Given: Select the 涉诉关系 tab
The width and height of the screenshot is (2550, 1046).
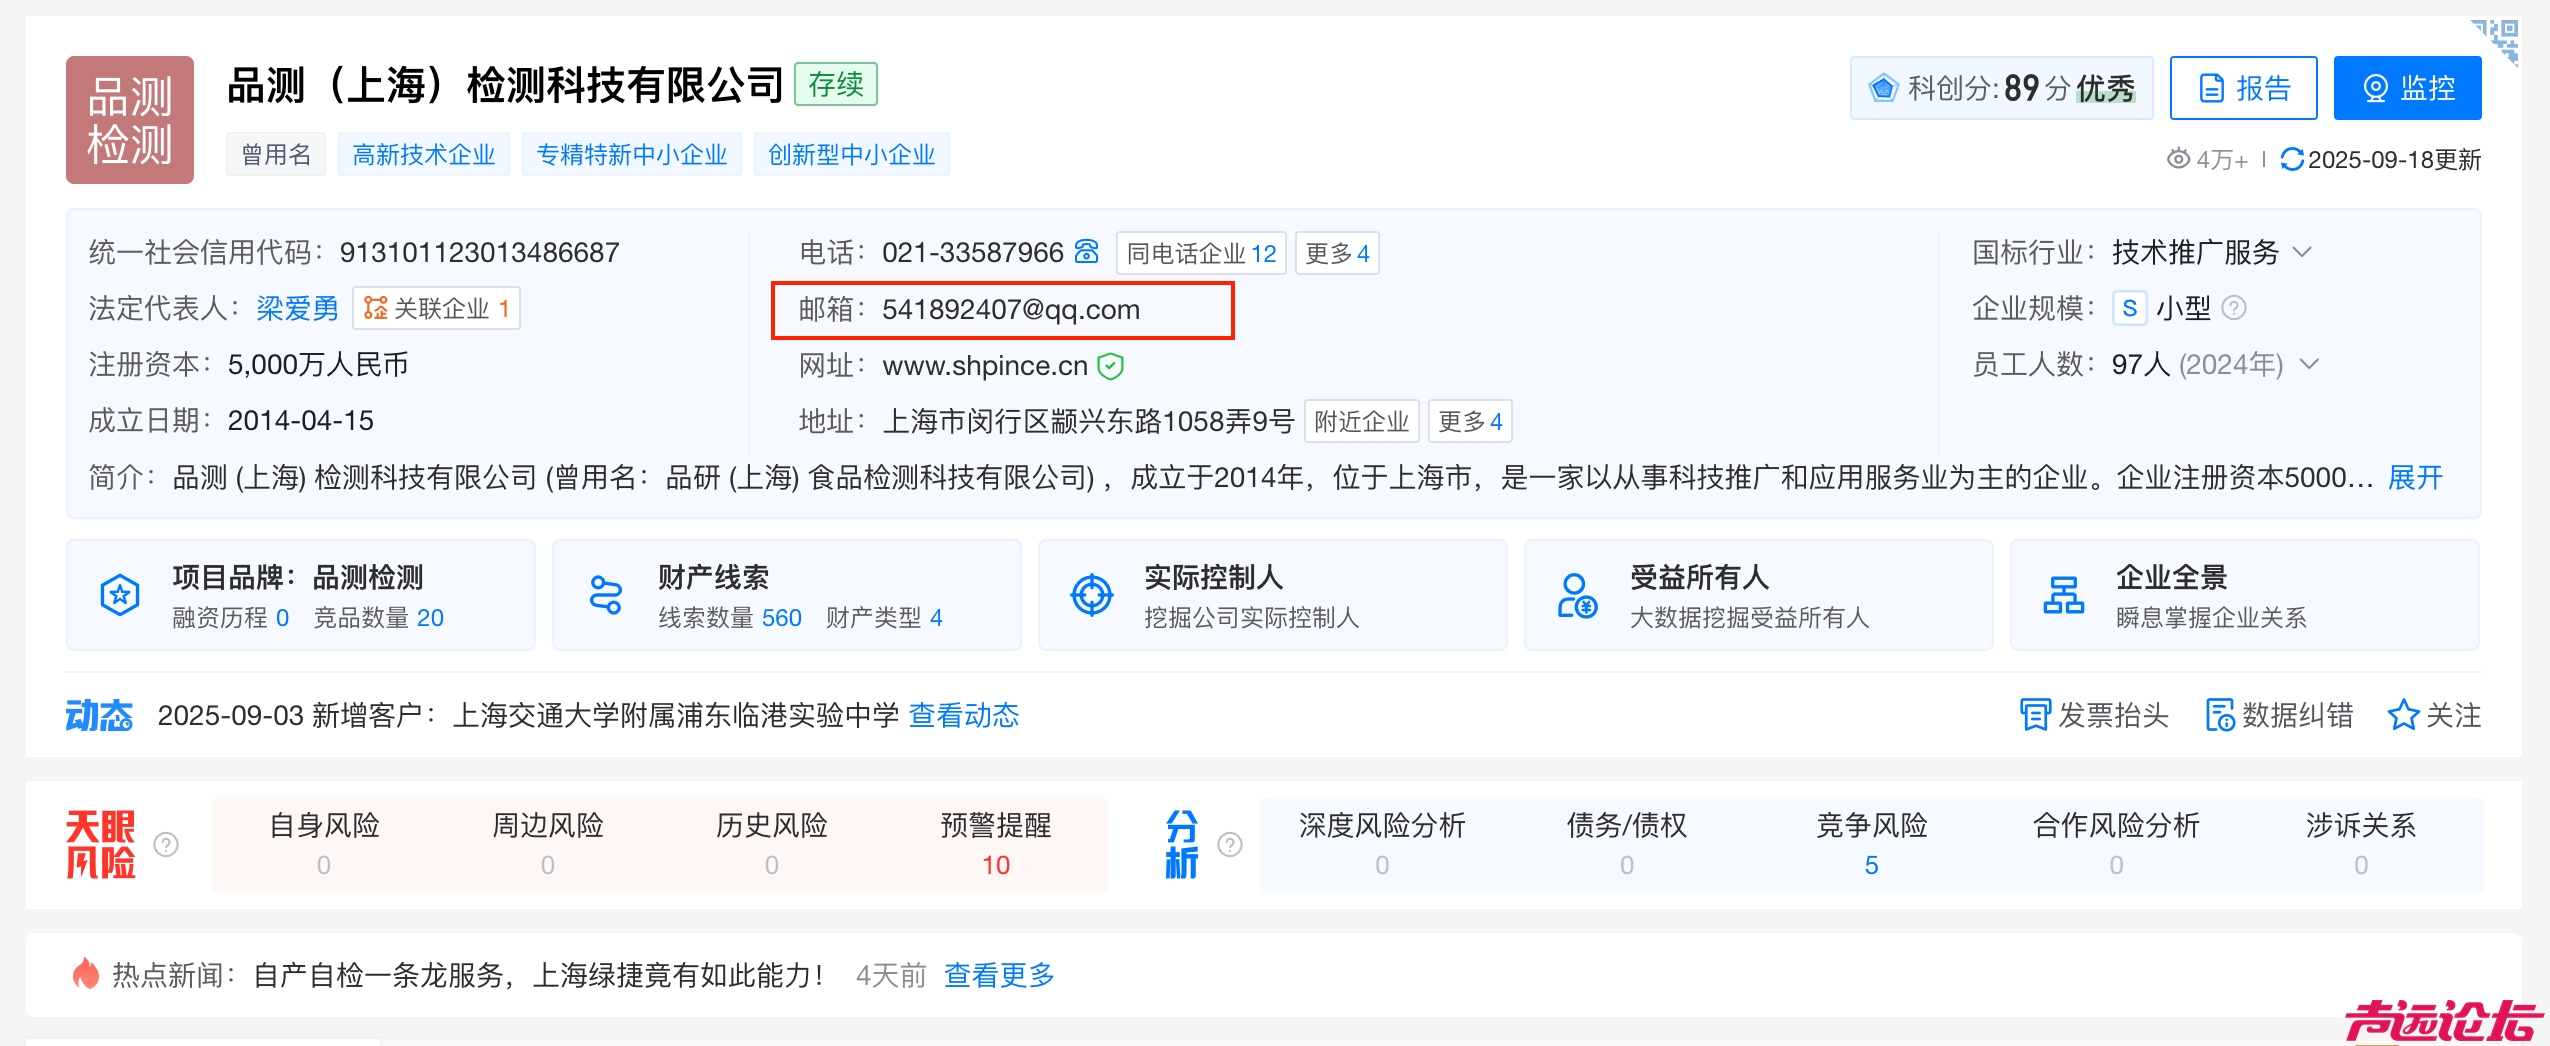Looking at the screenshot, I should point(2361,844).
